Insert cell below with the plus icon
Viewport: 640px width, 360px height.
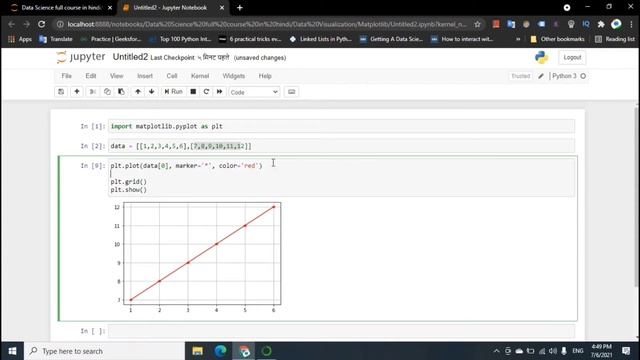[77, 92]
